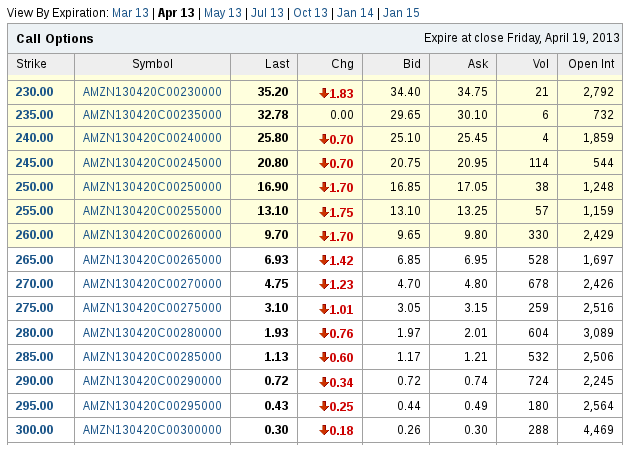Select strike 275.00

[x=34, y=308]
